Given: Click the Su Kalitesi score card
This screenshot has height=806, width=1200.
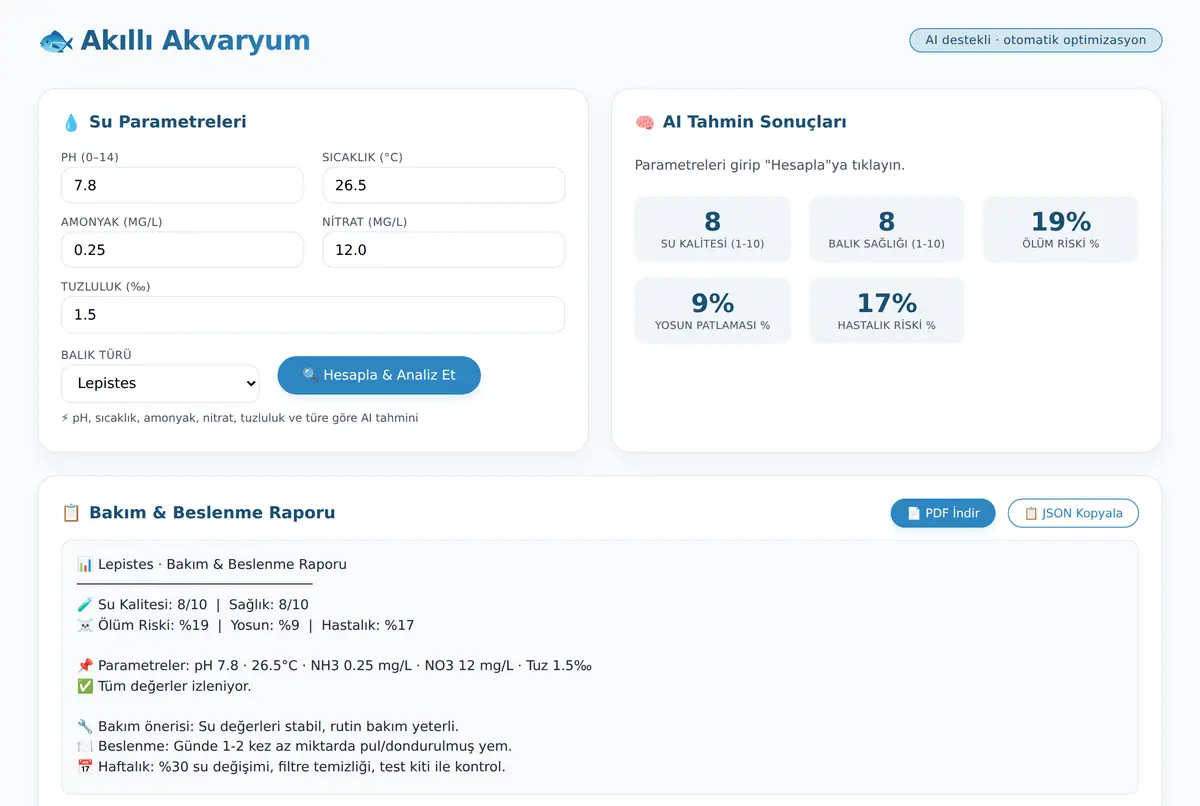Looking at the screenshot, I should point(713,229).
